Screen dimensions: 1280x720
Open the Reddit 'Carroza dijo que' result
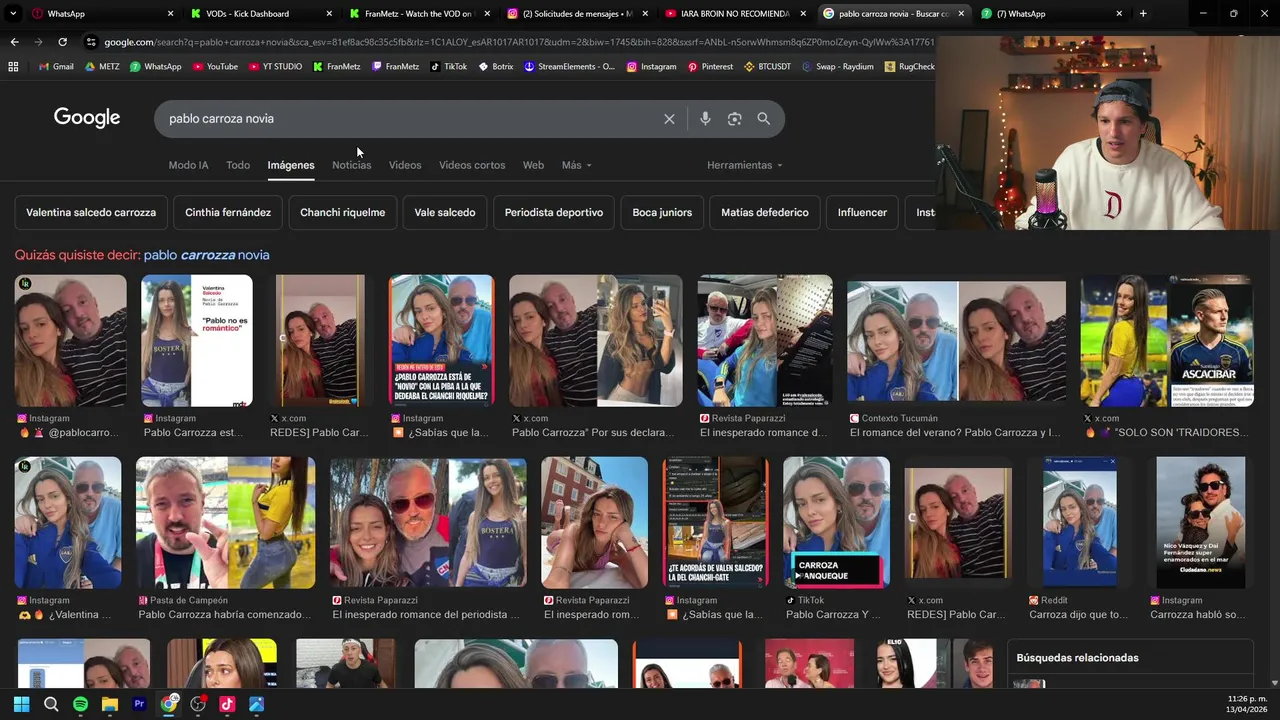click(x=1079, y=523)
